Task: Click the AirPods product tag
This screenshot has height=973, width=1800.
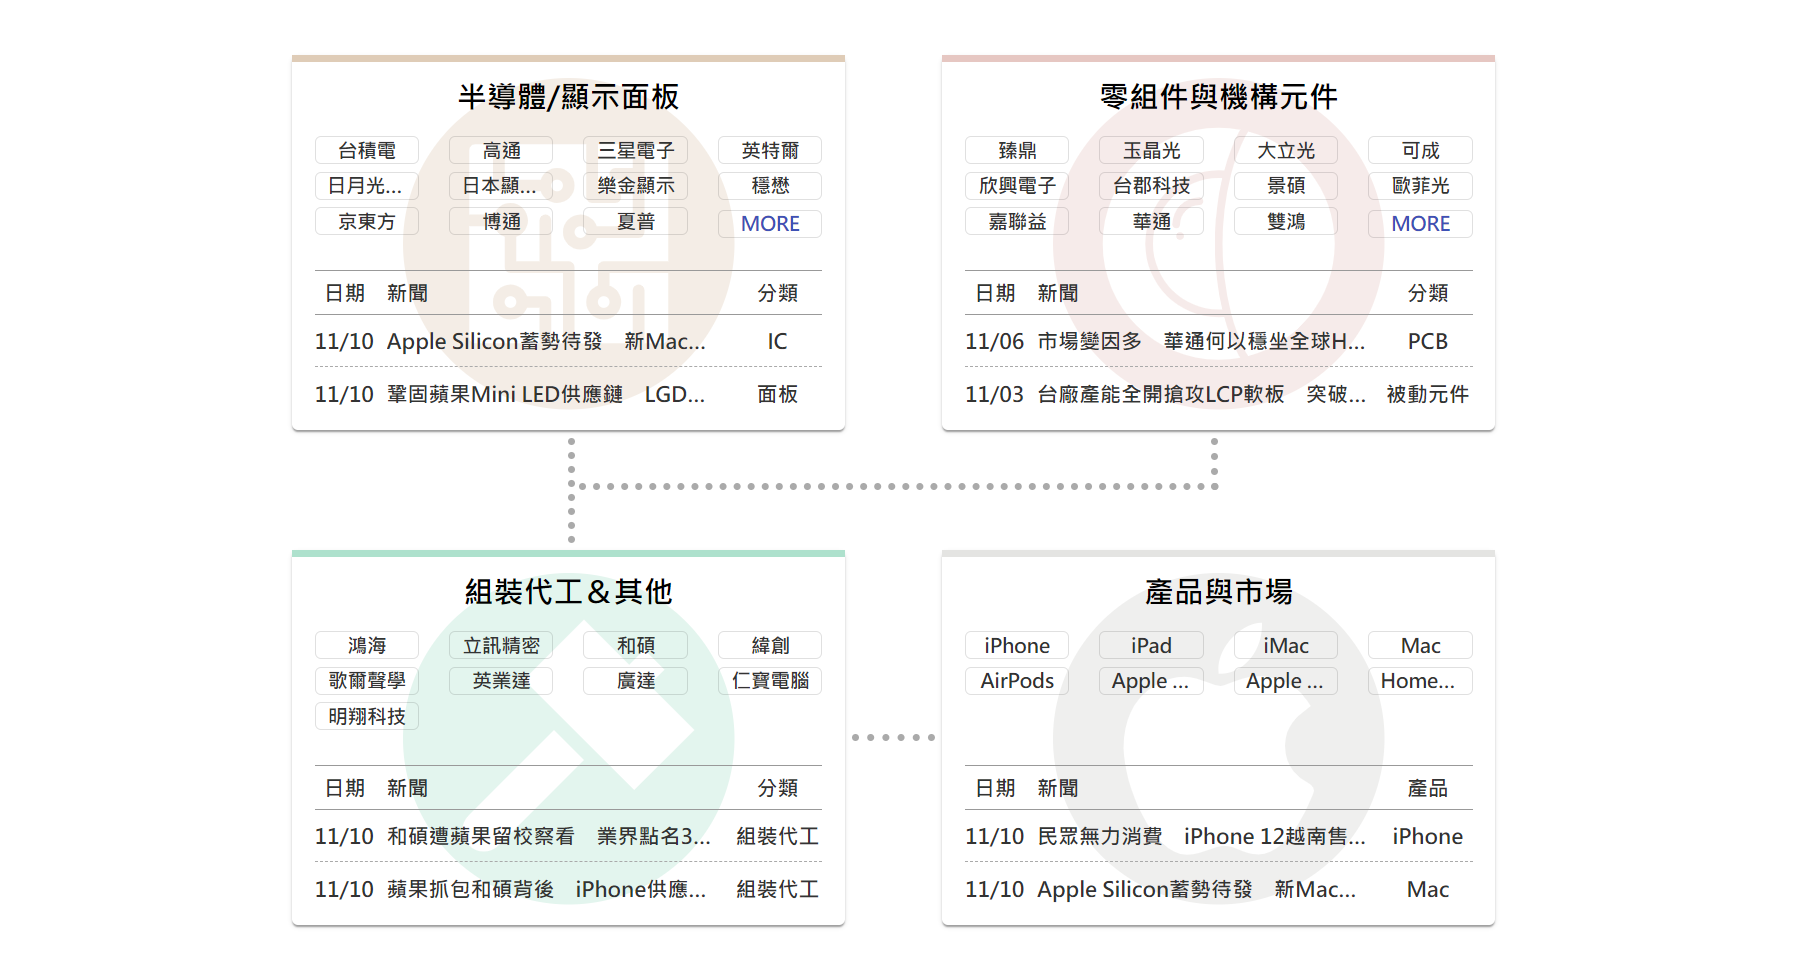Action: 1016,681
